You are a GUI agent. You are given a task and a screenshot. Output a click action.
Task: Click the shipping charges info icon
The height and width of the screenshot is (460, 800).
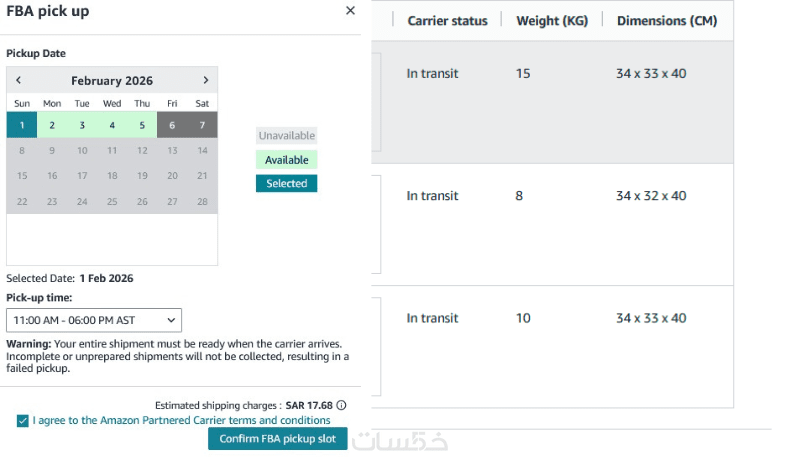coord(341,405)
